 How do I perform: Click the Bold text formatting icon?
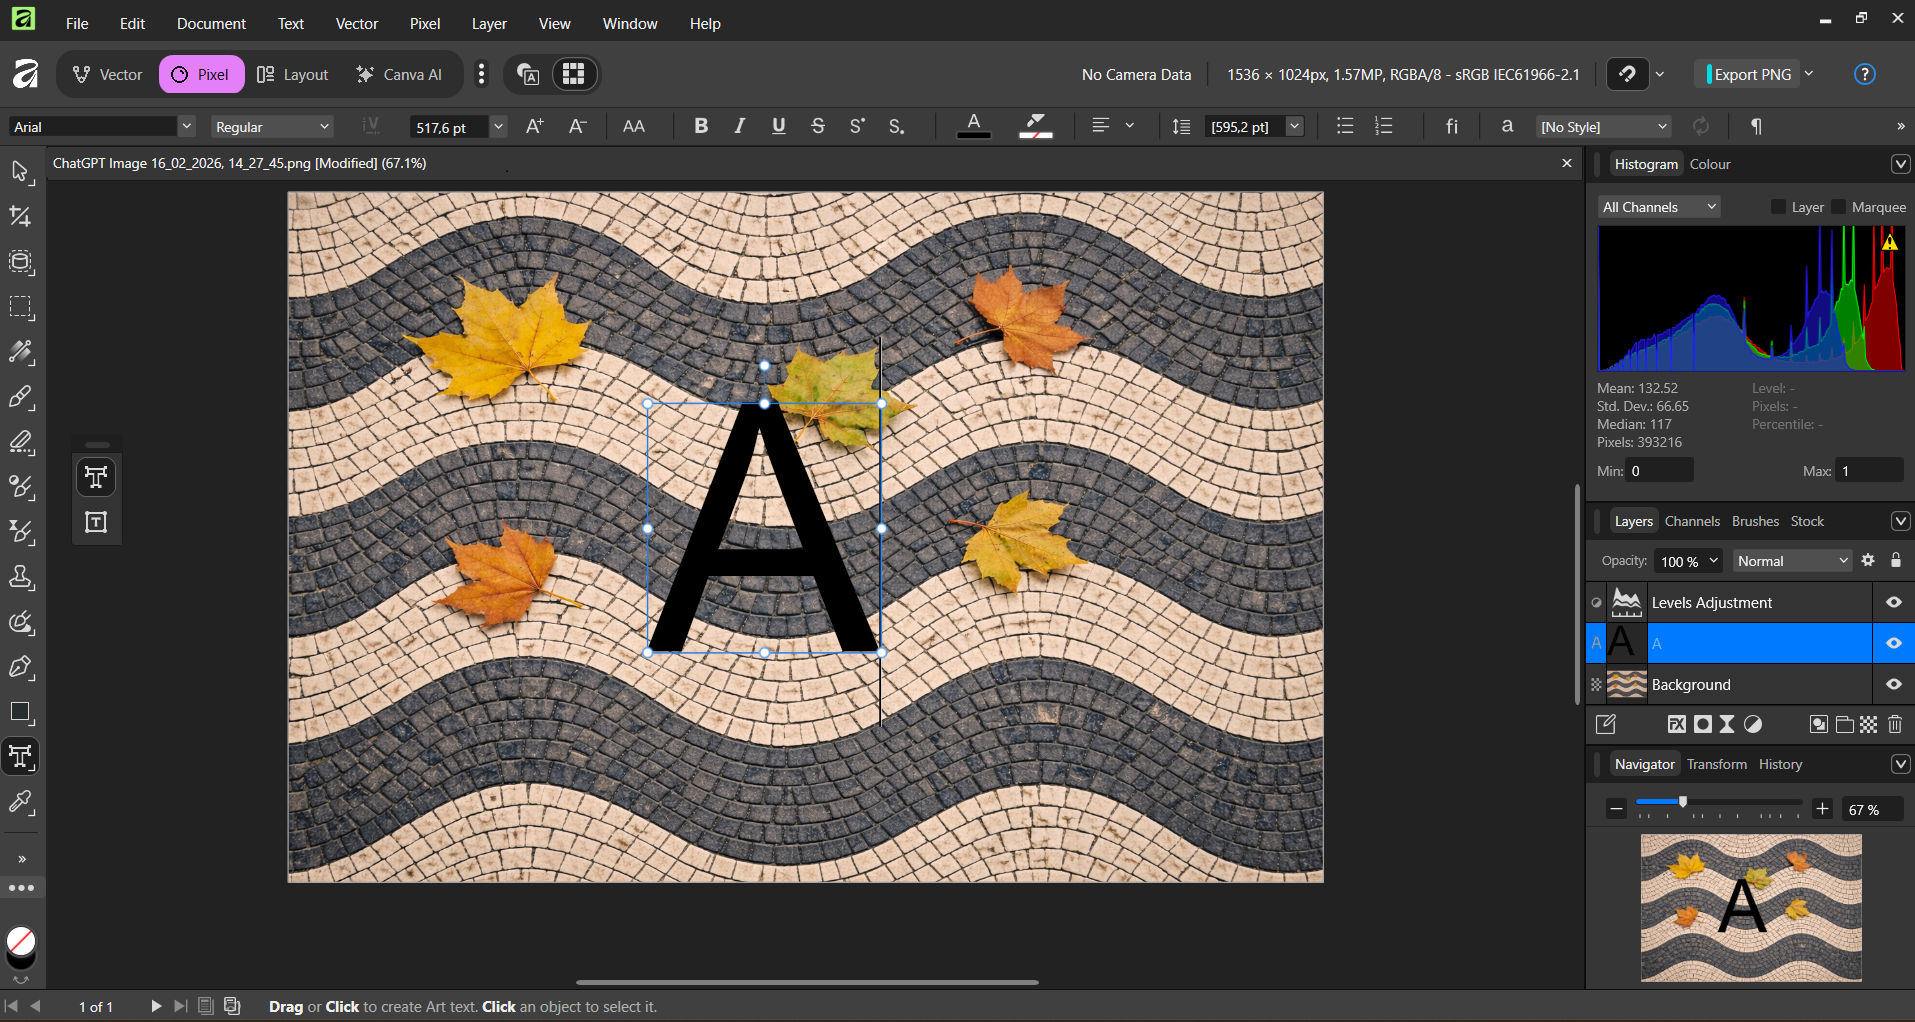(700, 126)
